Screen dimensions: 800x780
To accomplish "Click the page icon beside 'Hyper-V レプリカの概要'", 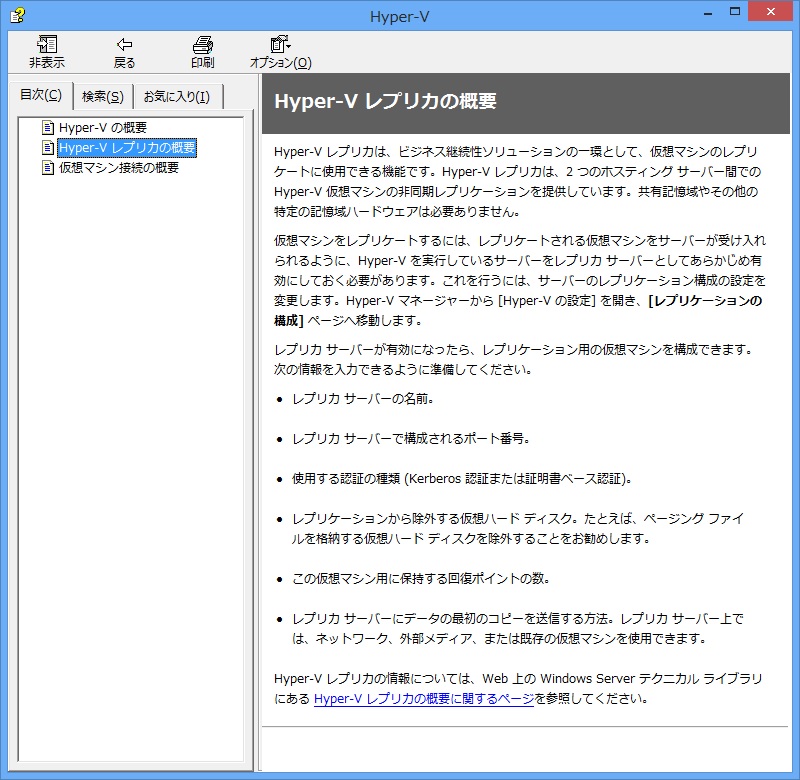I will coord(48,148).
